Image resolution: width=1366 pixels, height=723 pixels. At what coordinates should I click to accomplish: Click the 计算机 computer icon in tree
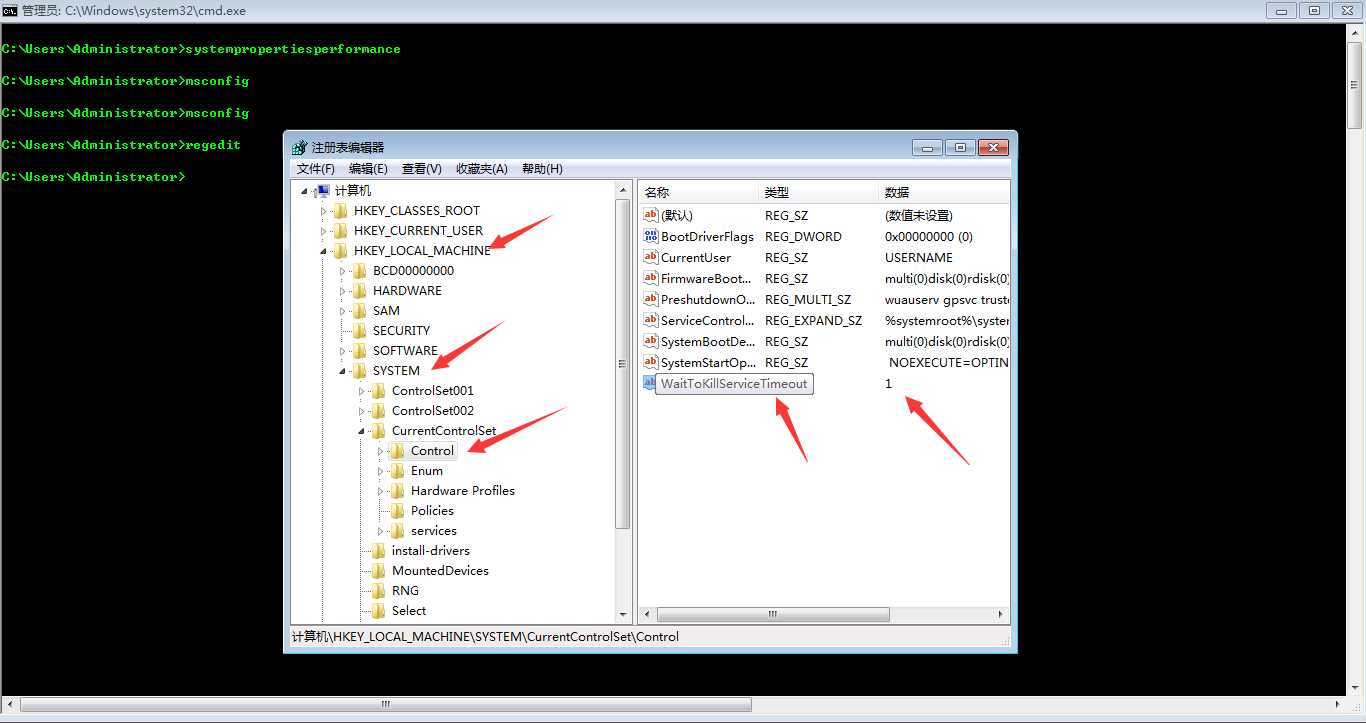(x=322, y=190)
